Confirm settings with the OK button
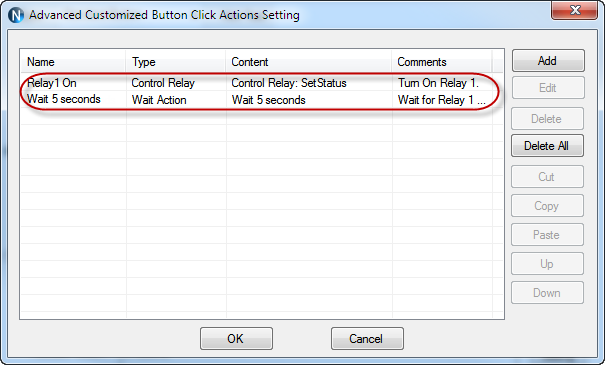The image size is (605, 365). pyautogui.click(x=236, y=338)
